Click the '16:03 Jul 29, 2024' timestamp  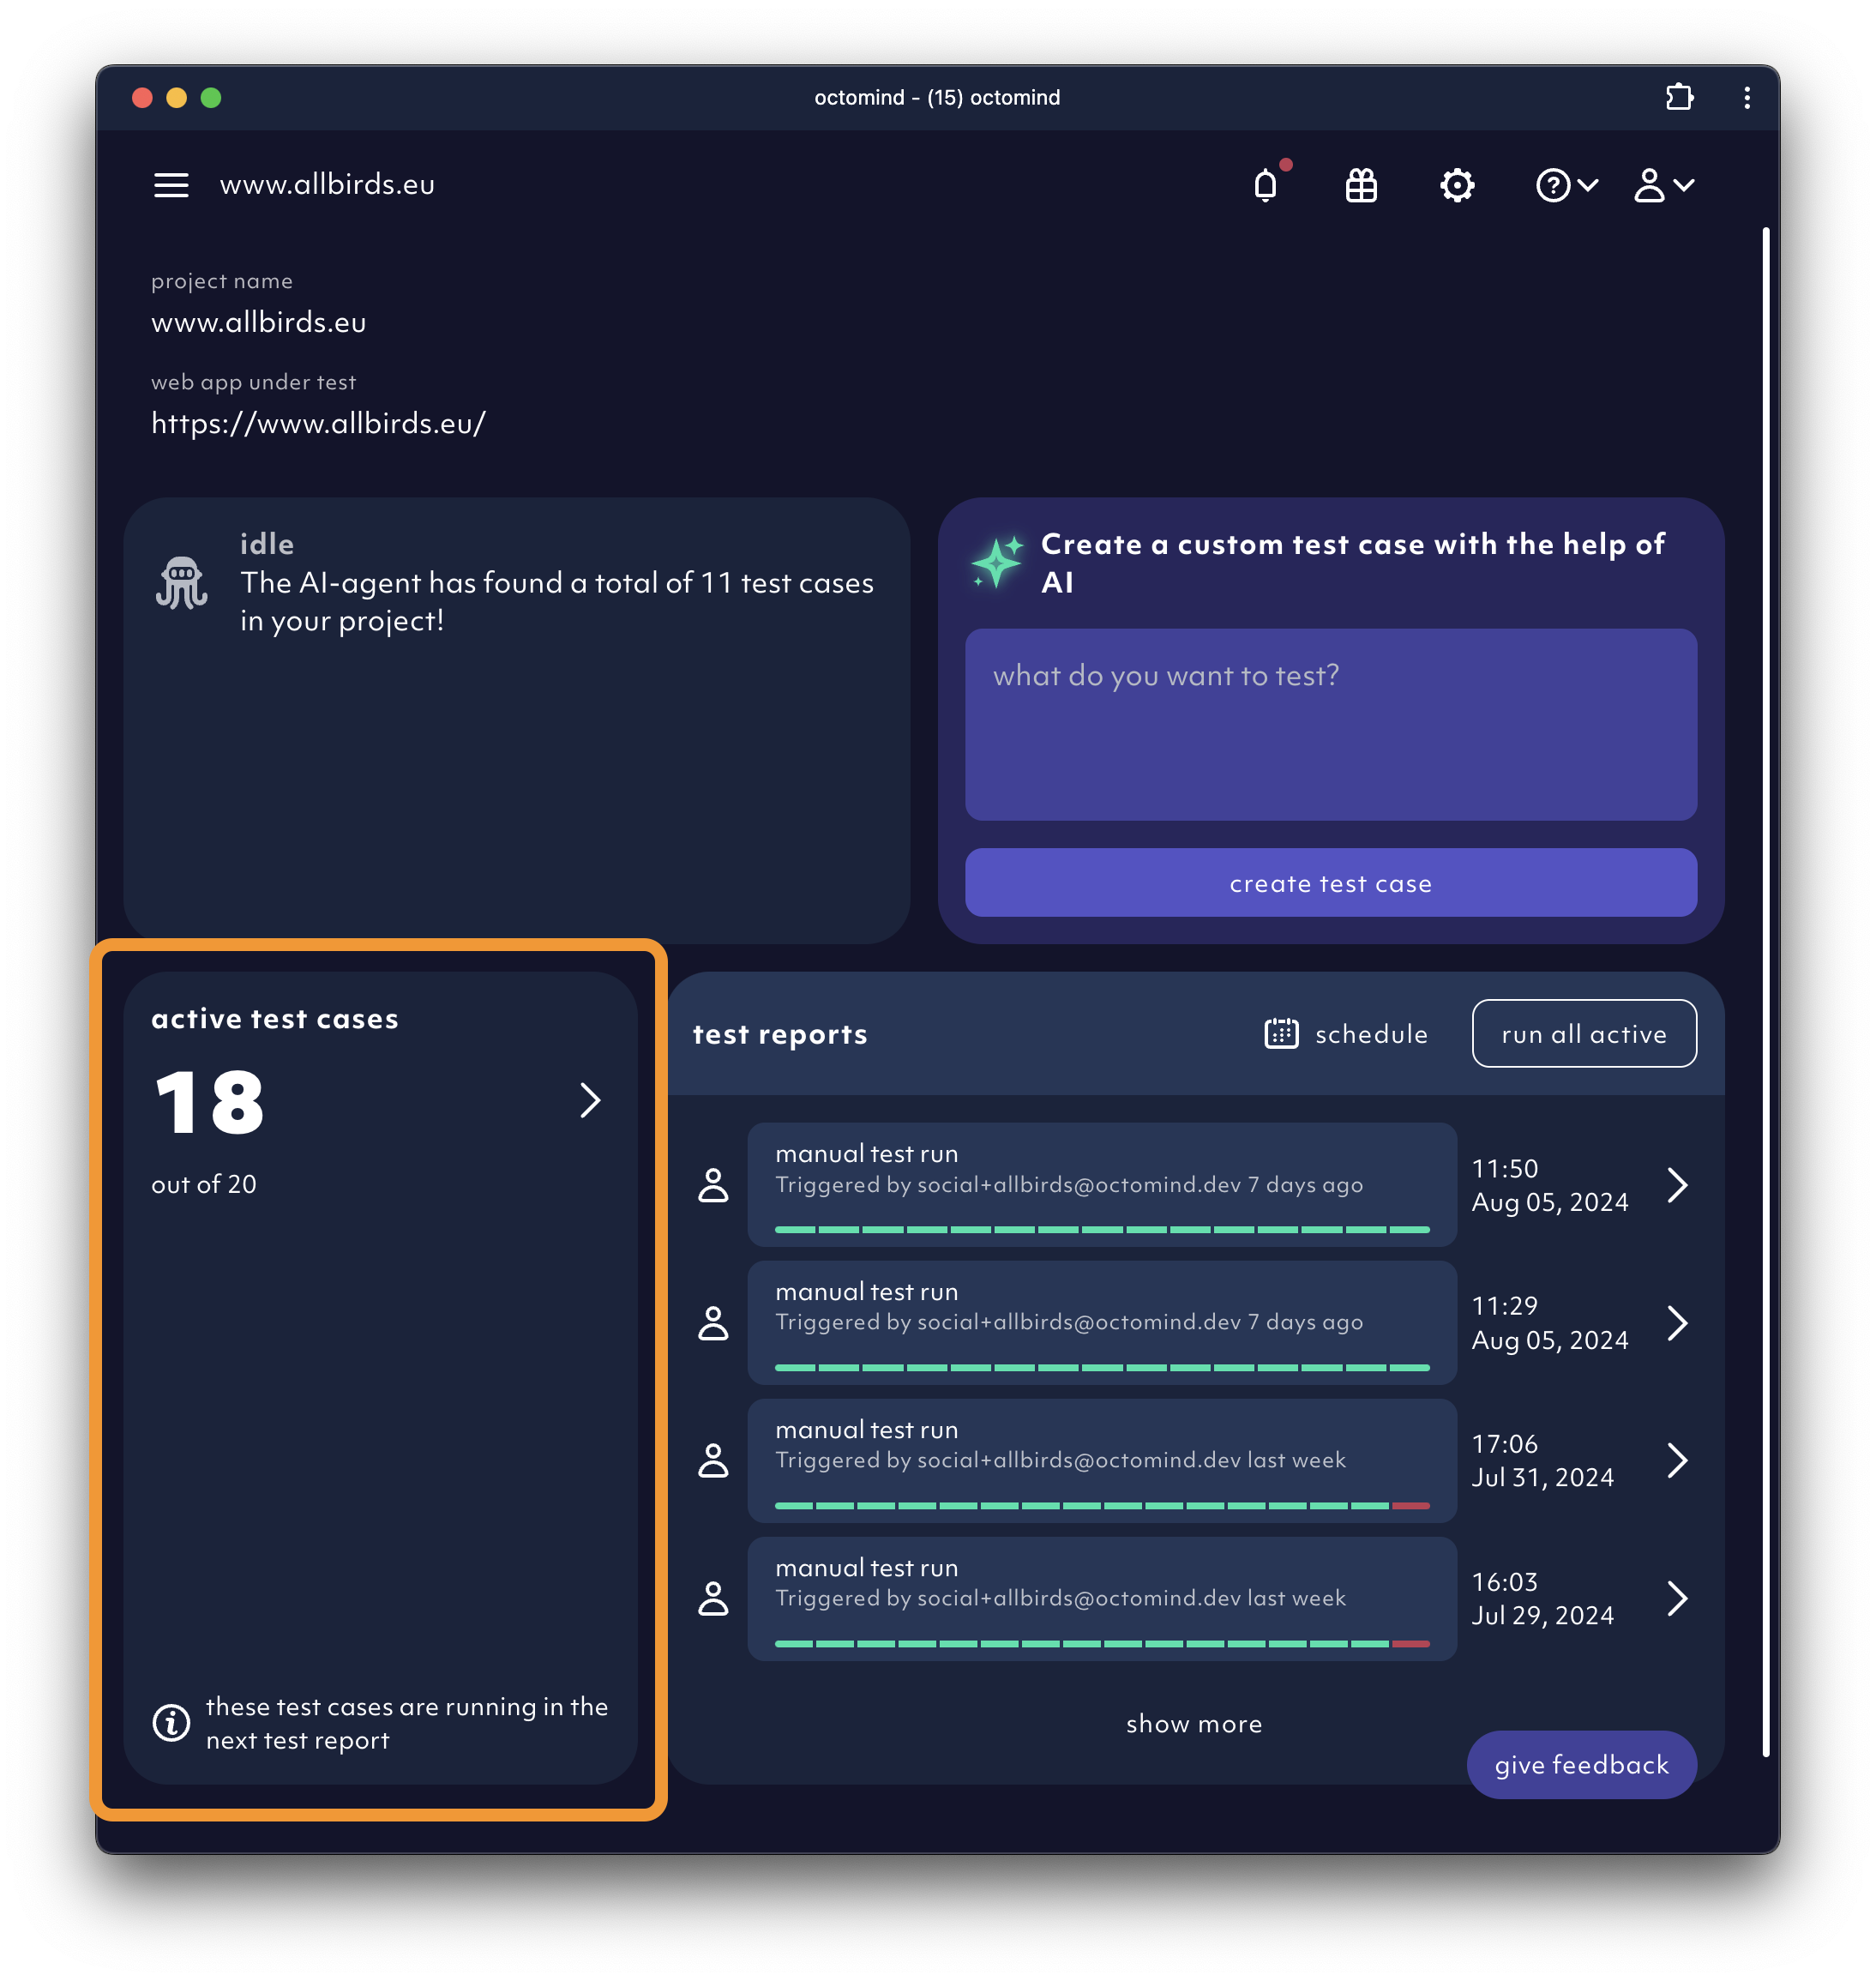point(1543,1599)
